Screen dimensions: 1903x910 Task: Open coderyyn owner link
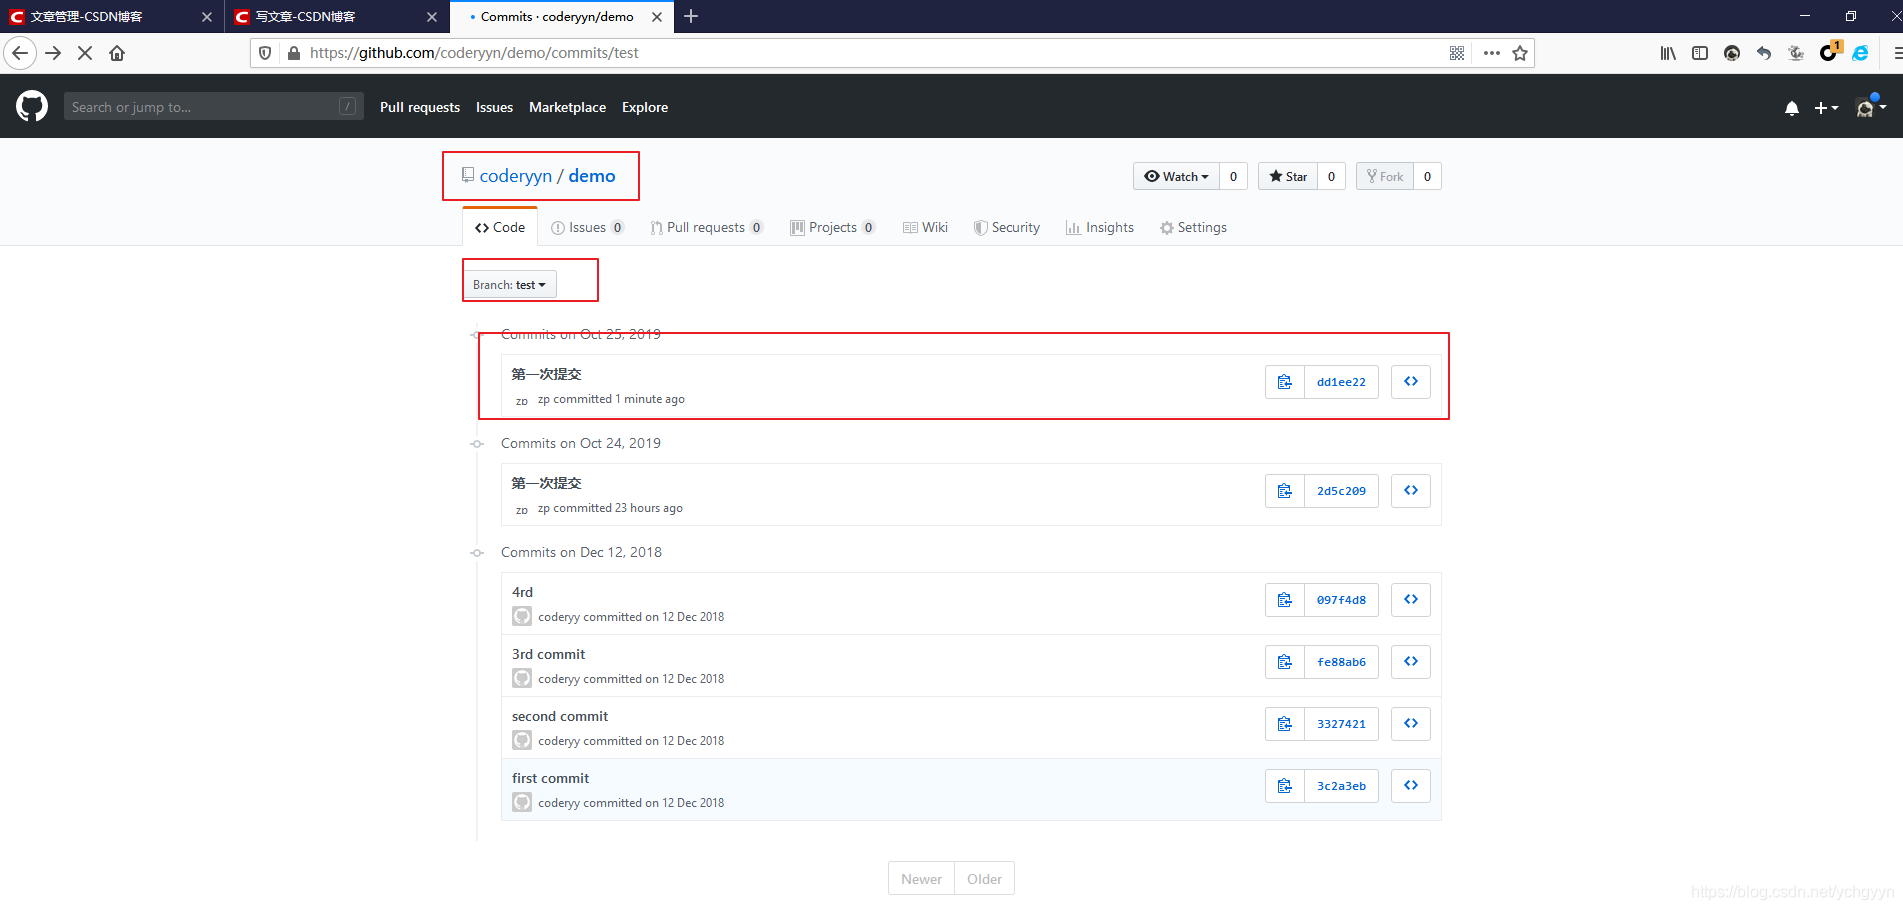(516, 176)
